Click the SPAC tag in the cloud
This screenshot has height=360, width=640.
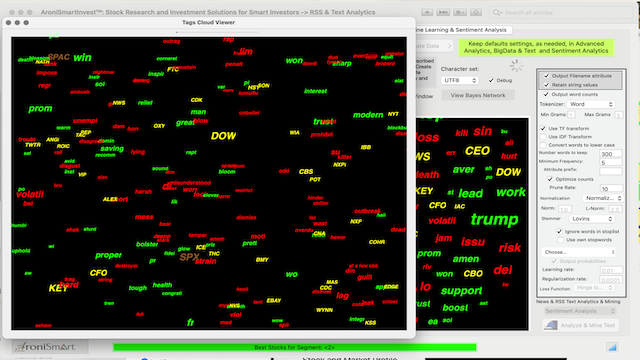point(59,57)
